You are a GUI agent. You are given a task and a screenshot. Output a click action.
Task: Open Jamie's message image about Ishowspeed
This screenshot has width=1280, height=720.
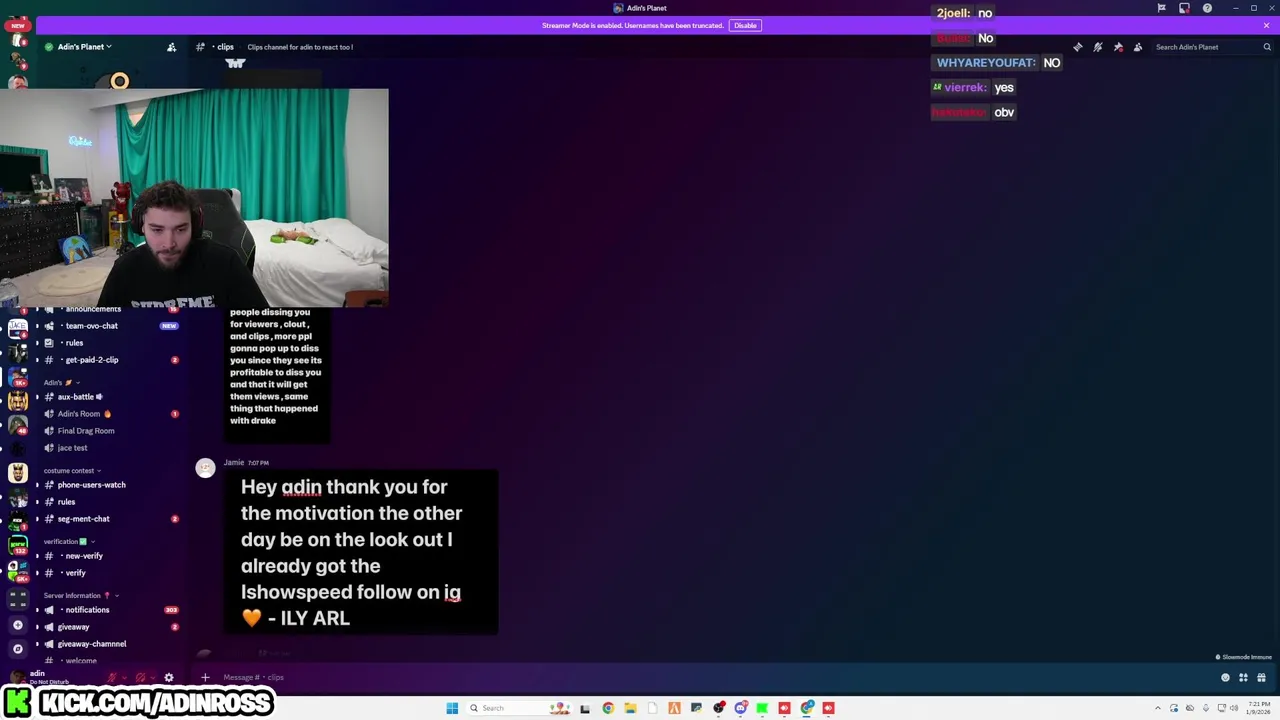click(361, 551)
